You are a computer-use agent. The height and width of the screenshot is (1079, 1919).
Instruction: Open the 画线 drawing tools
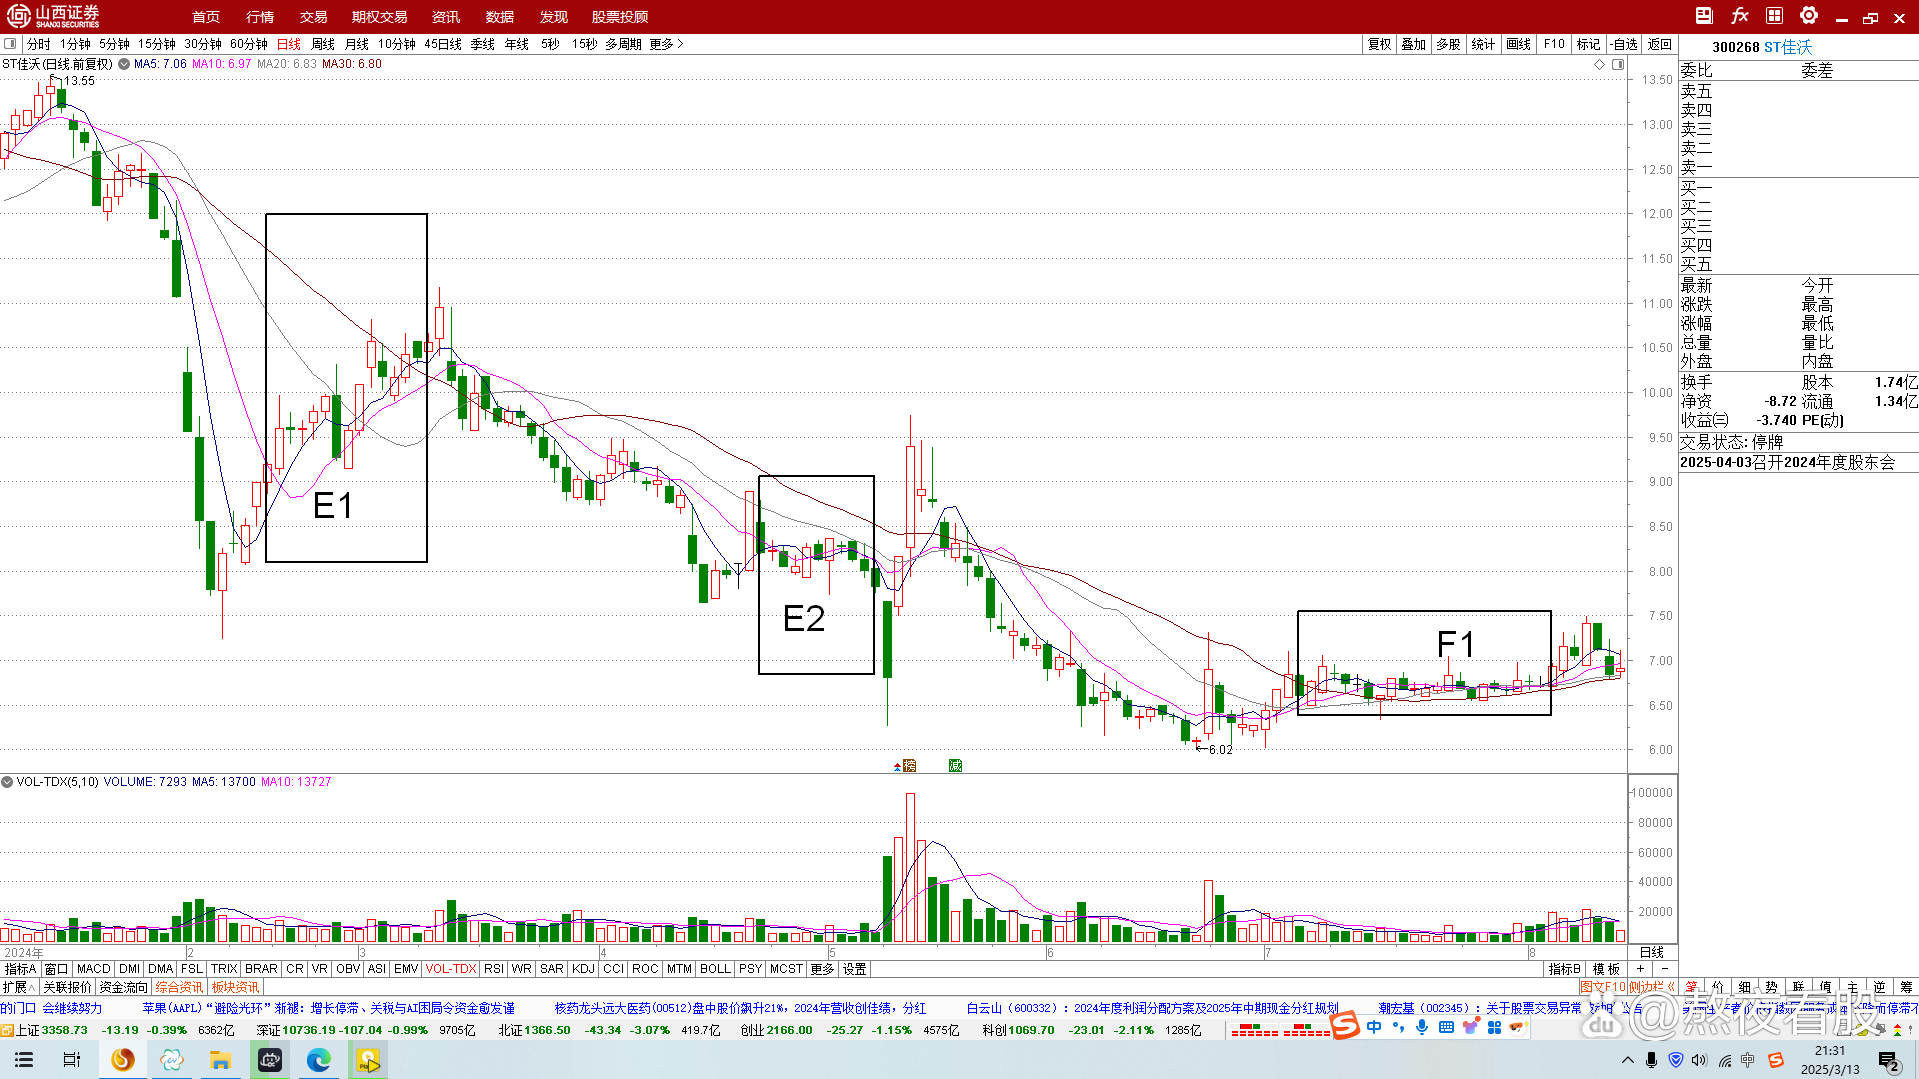[x=1518, y=44]
